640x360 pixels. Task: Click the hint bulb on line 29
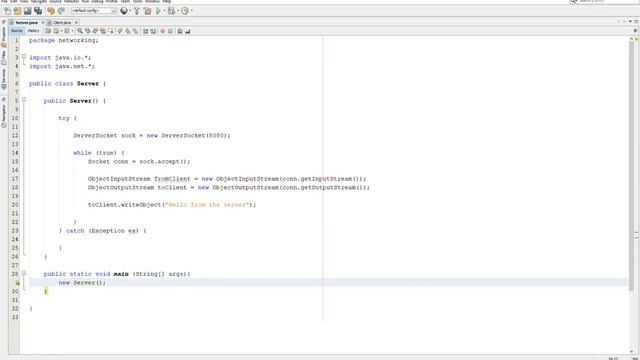coord(18,282)
